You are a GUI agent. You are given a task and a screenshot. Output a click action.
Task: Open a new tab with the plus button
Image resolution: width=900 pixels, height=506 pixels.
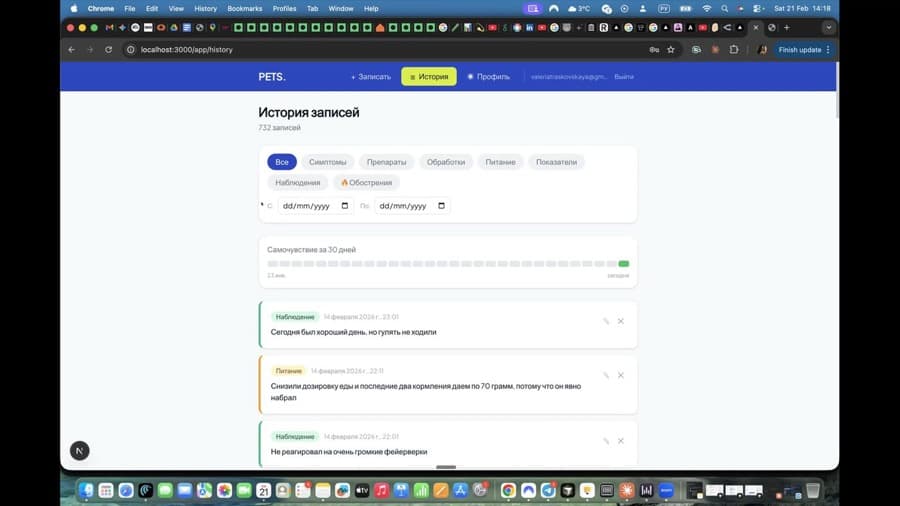[787, 28]
